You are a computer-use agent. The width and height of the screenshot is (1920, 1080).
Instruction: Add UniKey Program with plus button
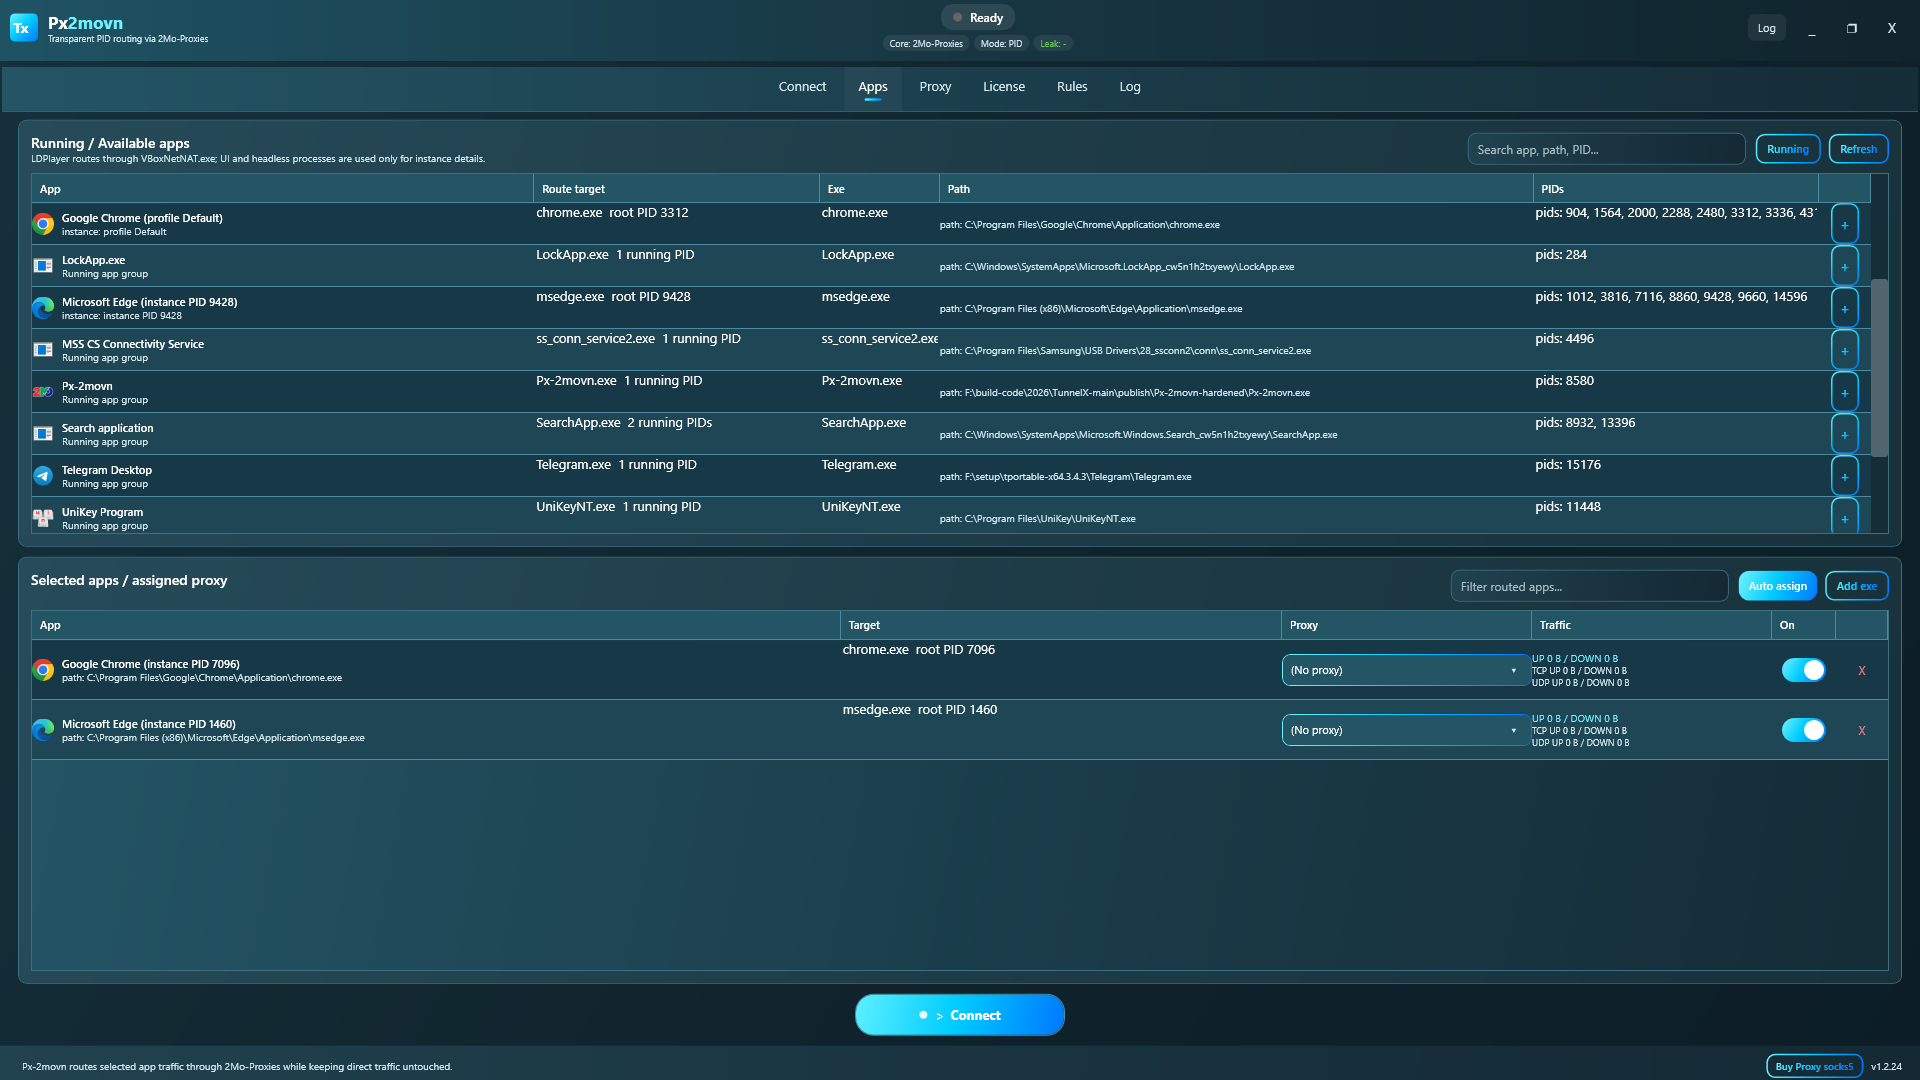[1845, 516]
